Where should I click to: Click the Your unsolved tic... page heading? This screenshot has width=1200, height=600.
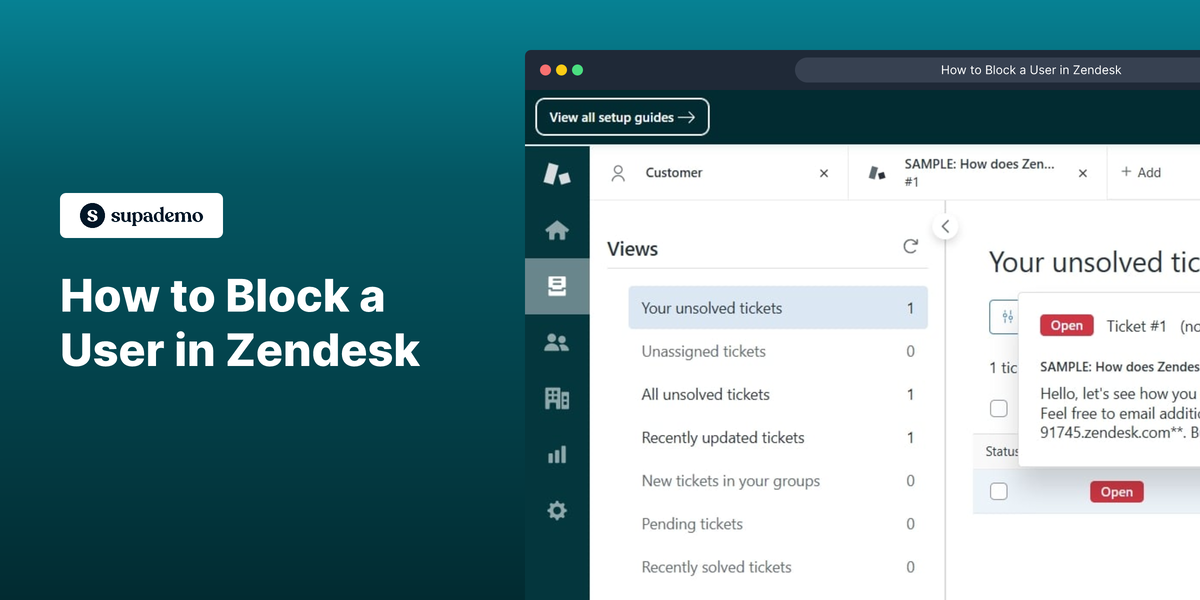point(1094,262)
